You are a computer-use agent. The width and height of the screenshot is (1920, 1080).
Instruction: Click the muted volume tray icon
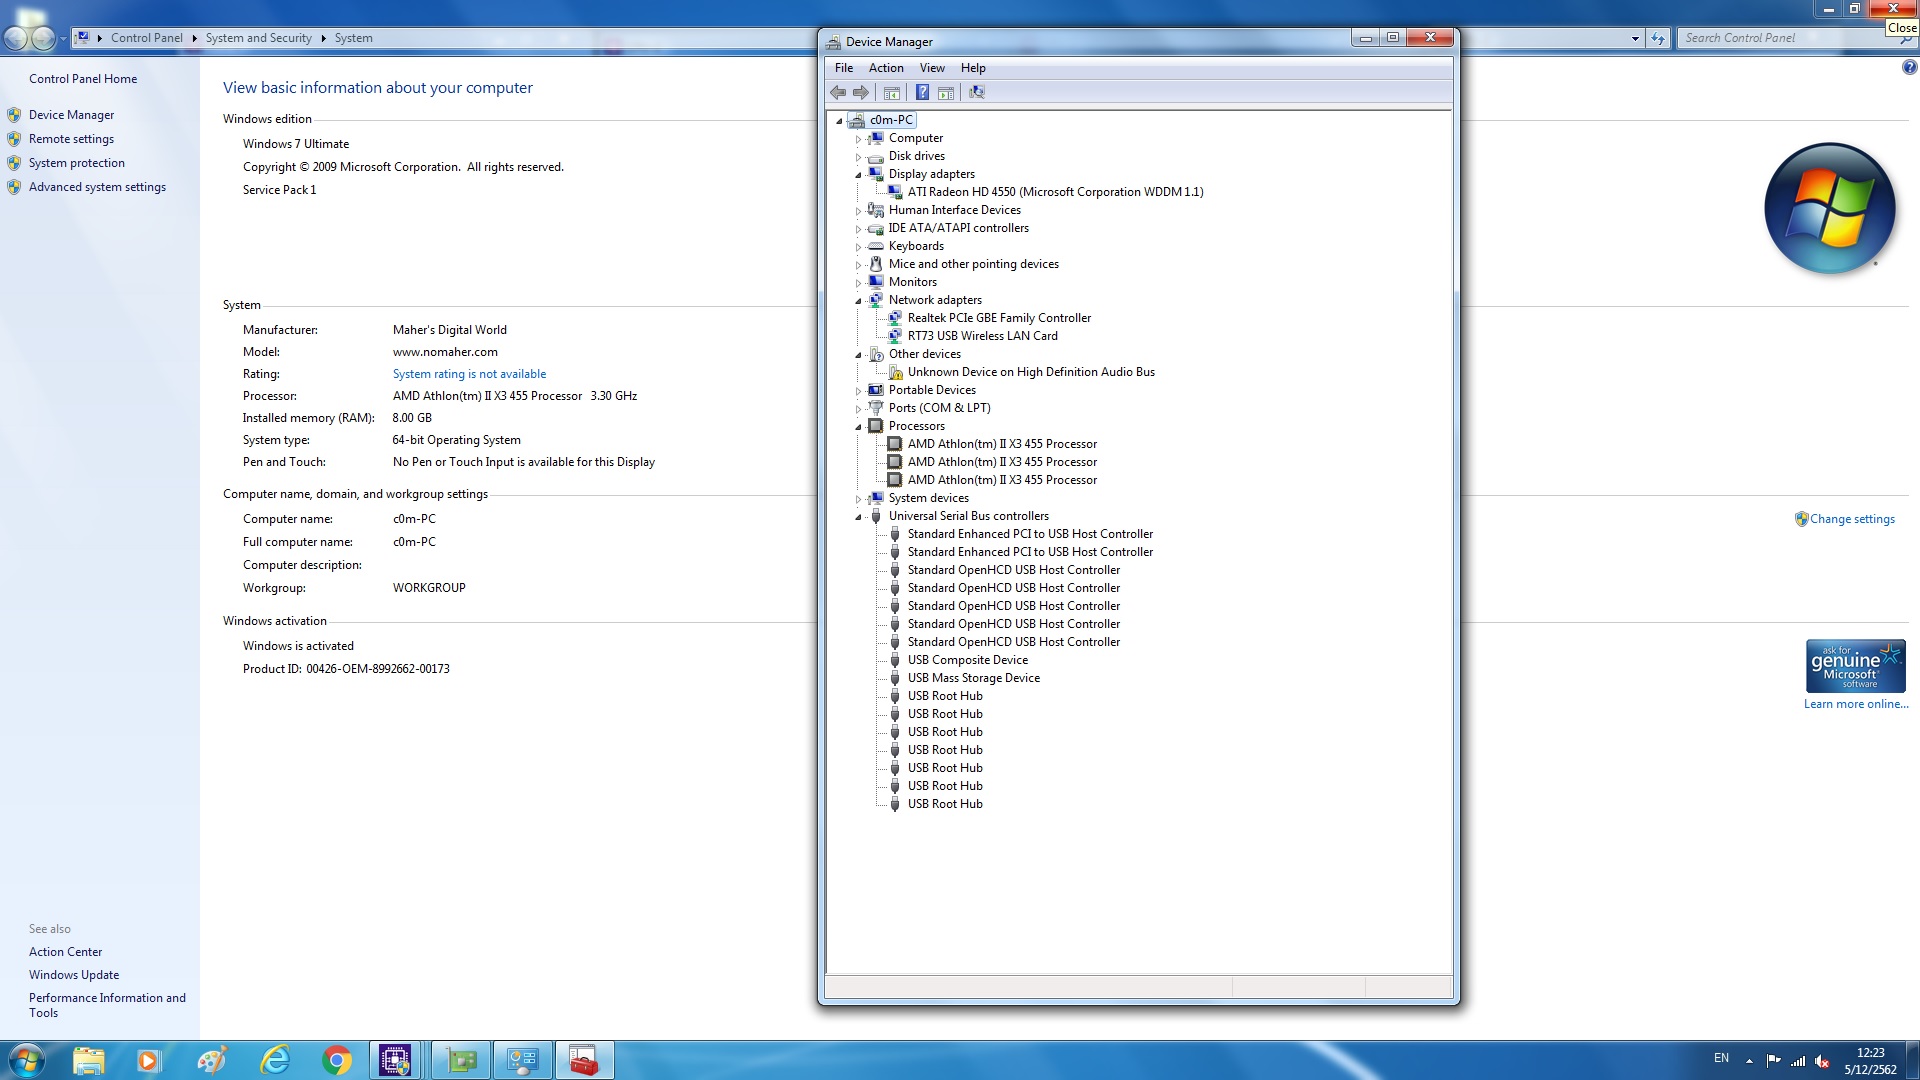click(1823, 1061)
